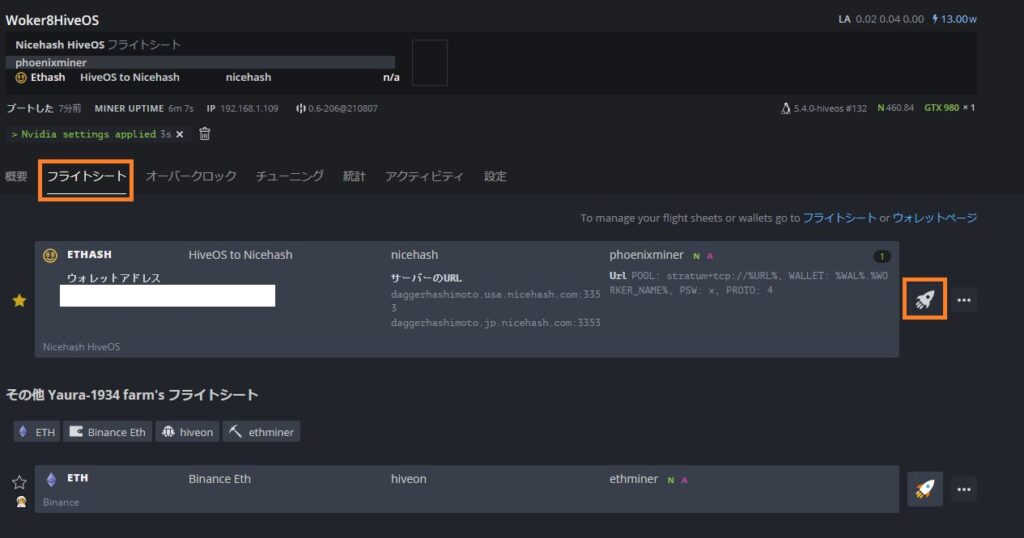The width and height of the screenshot is (1024, 538).
Task: Star the Binance Eth flight sheet
Action: pos(20,483)
